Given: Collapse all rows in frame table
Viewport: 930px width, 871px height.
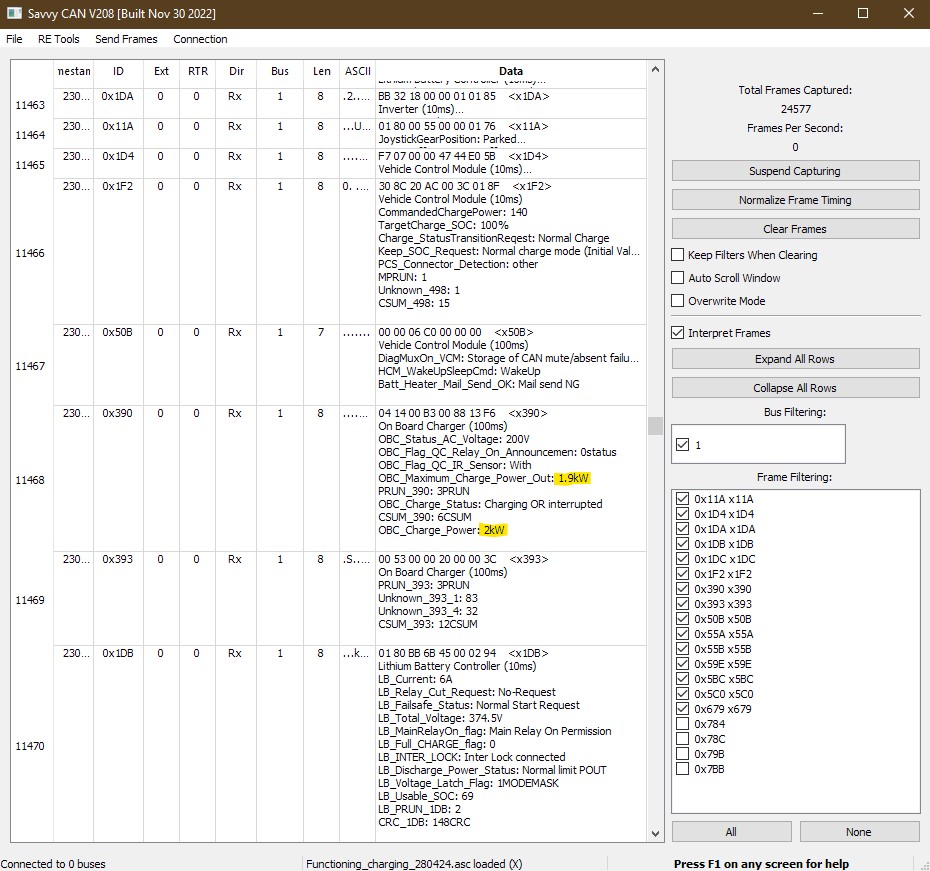Looking at the screenshot, I should tap(795, 388).
